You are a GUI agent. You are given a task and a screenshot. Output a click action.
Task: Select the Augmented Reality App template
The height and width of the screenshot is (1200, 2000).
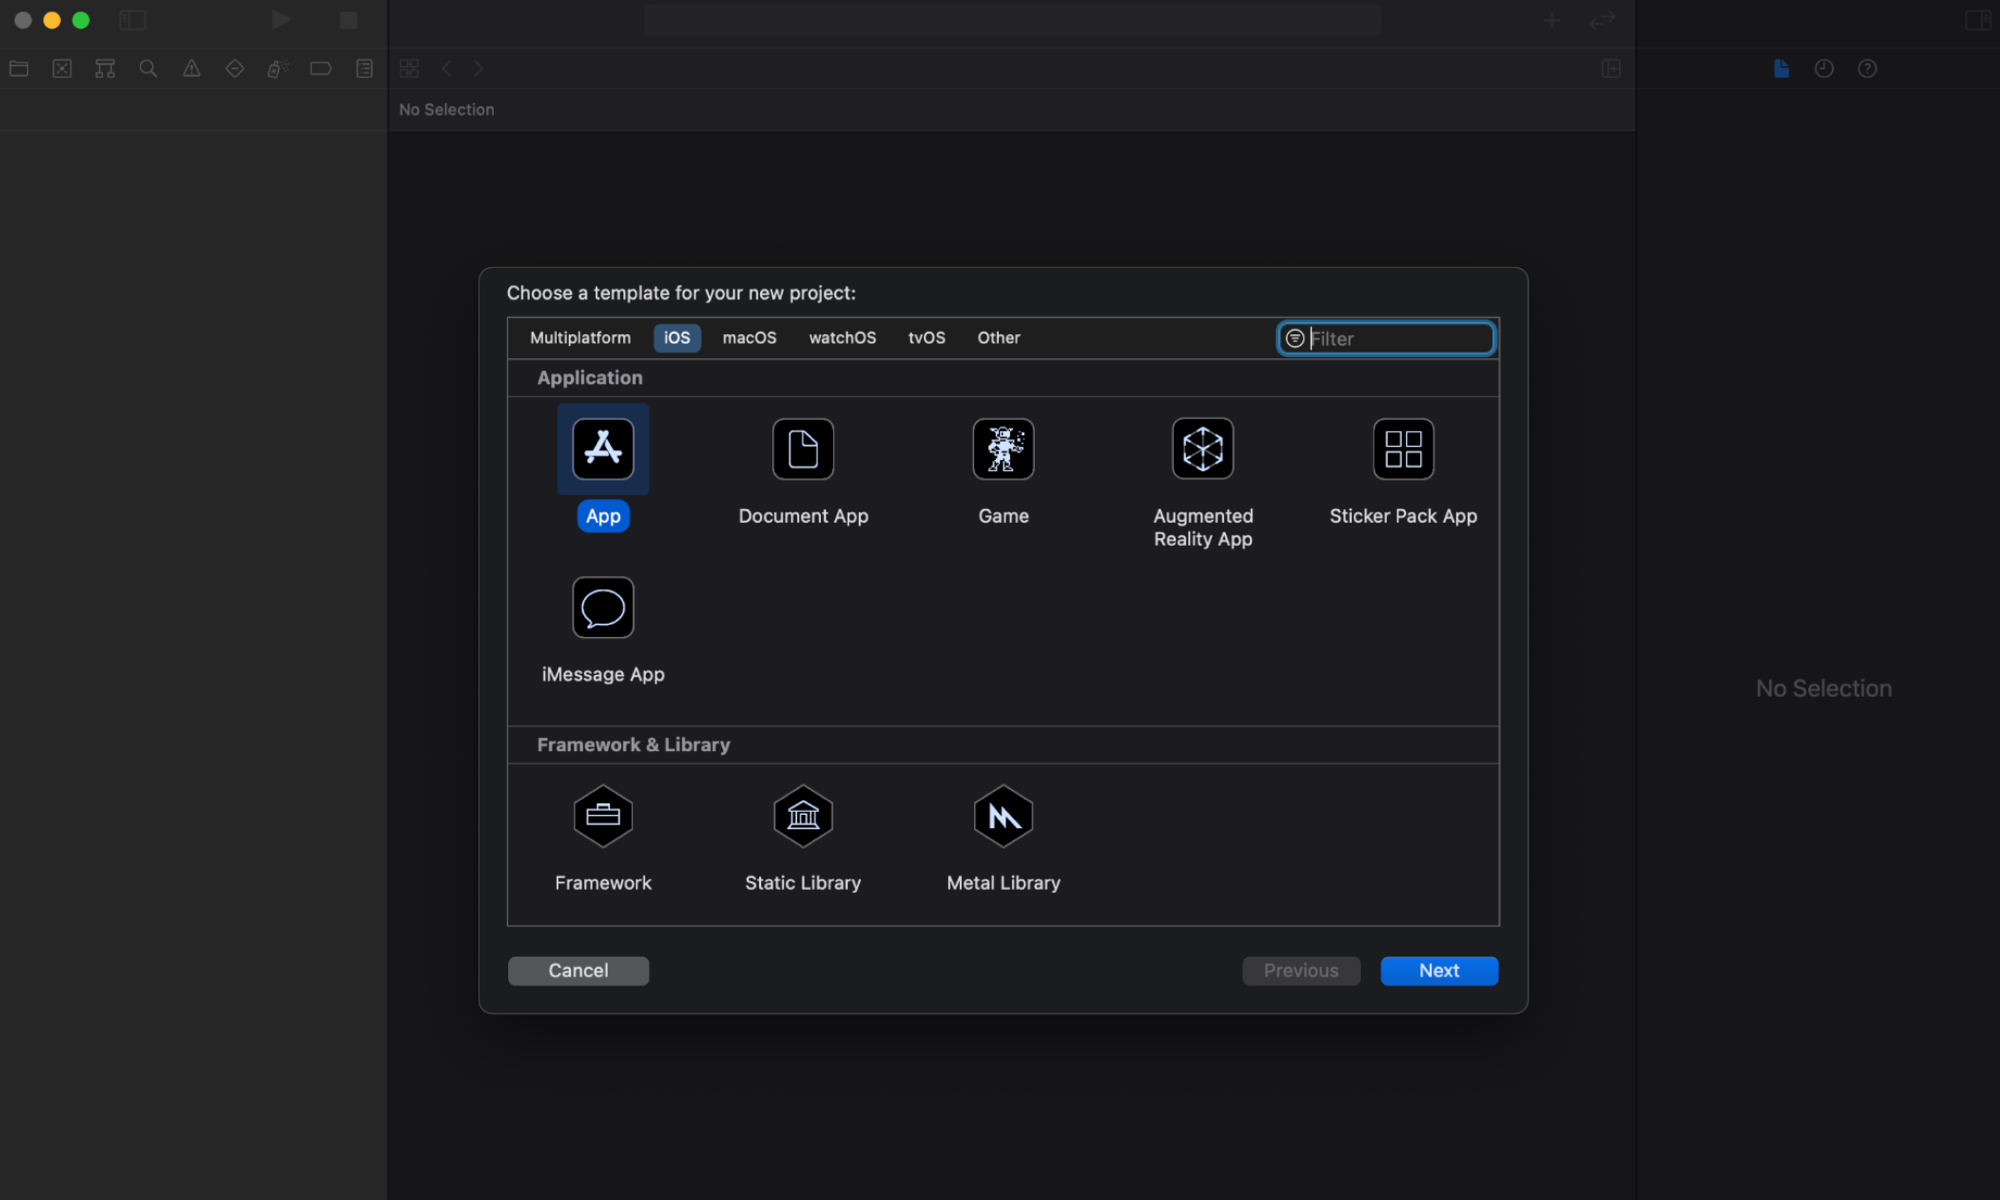[1203, 449]
